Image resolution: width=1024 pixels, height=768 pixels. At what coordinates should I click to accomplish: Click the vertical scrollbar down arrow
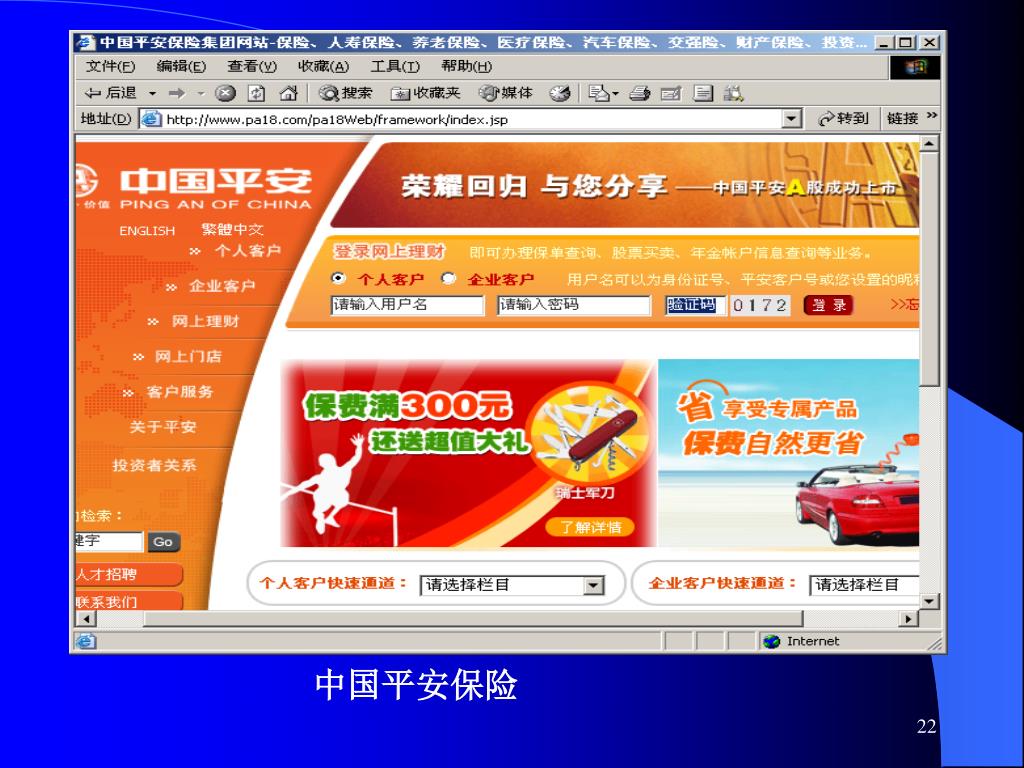coord(929,601)
